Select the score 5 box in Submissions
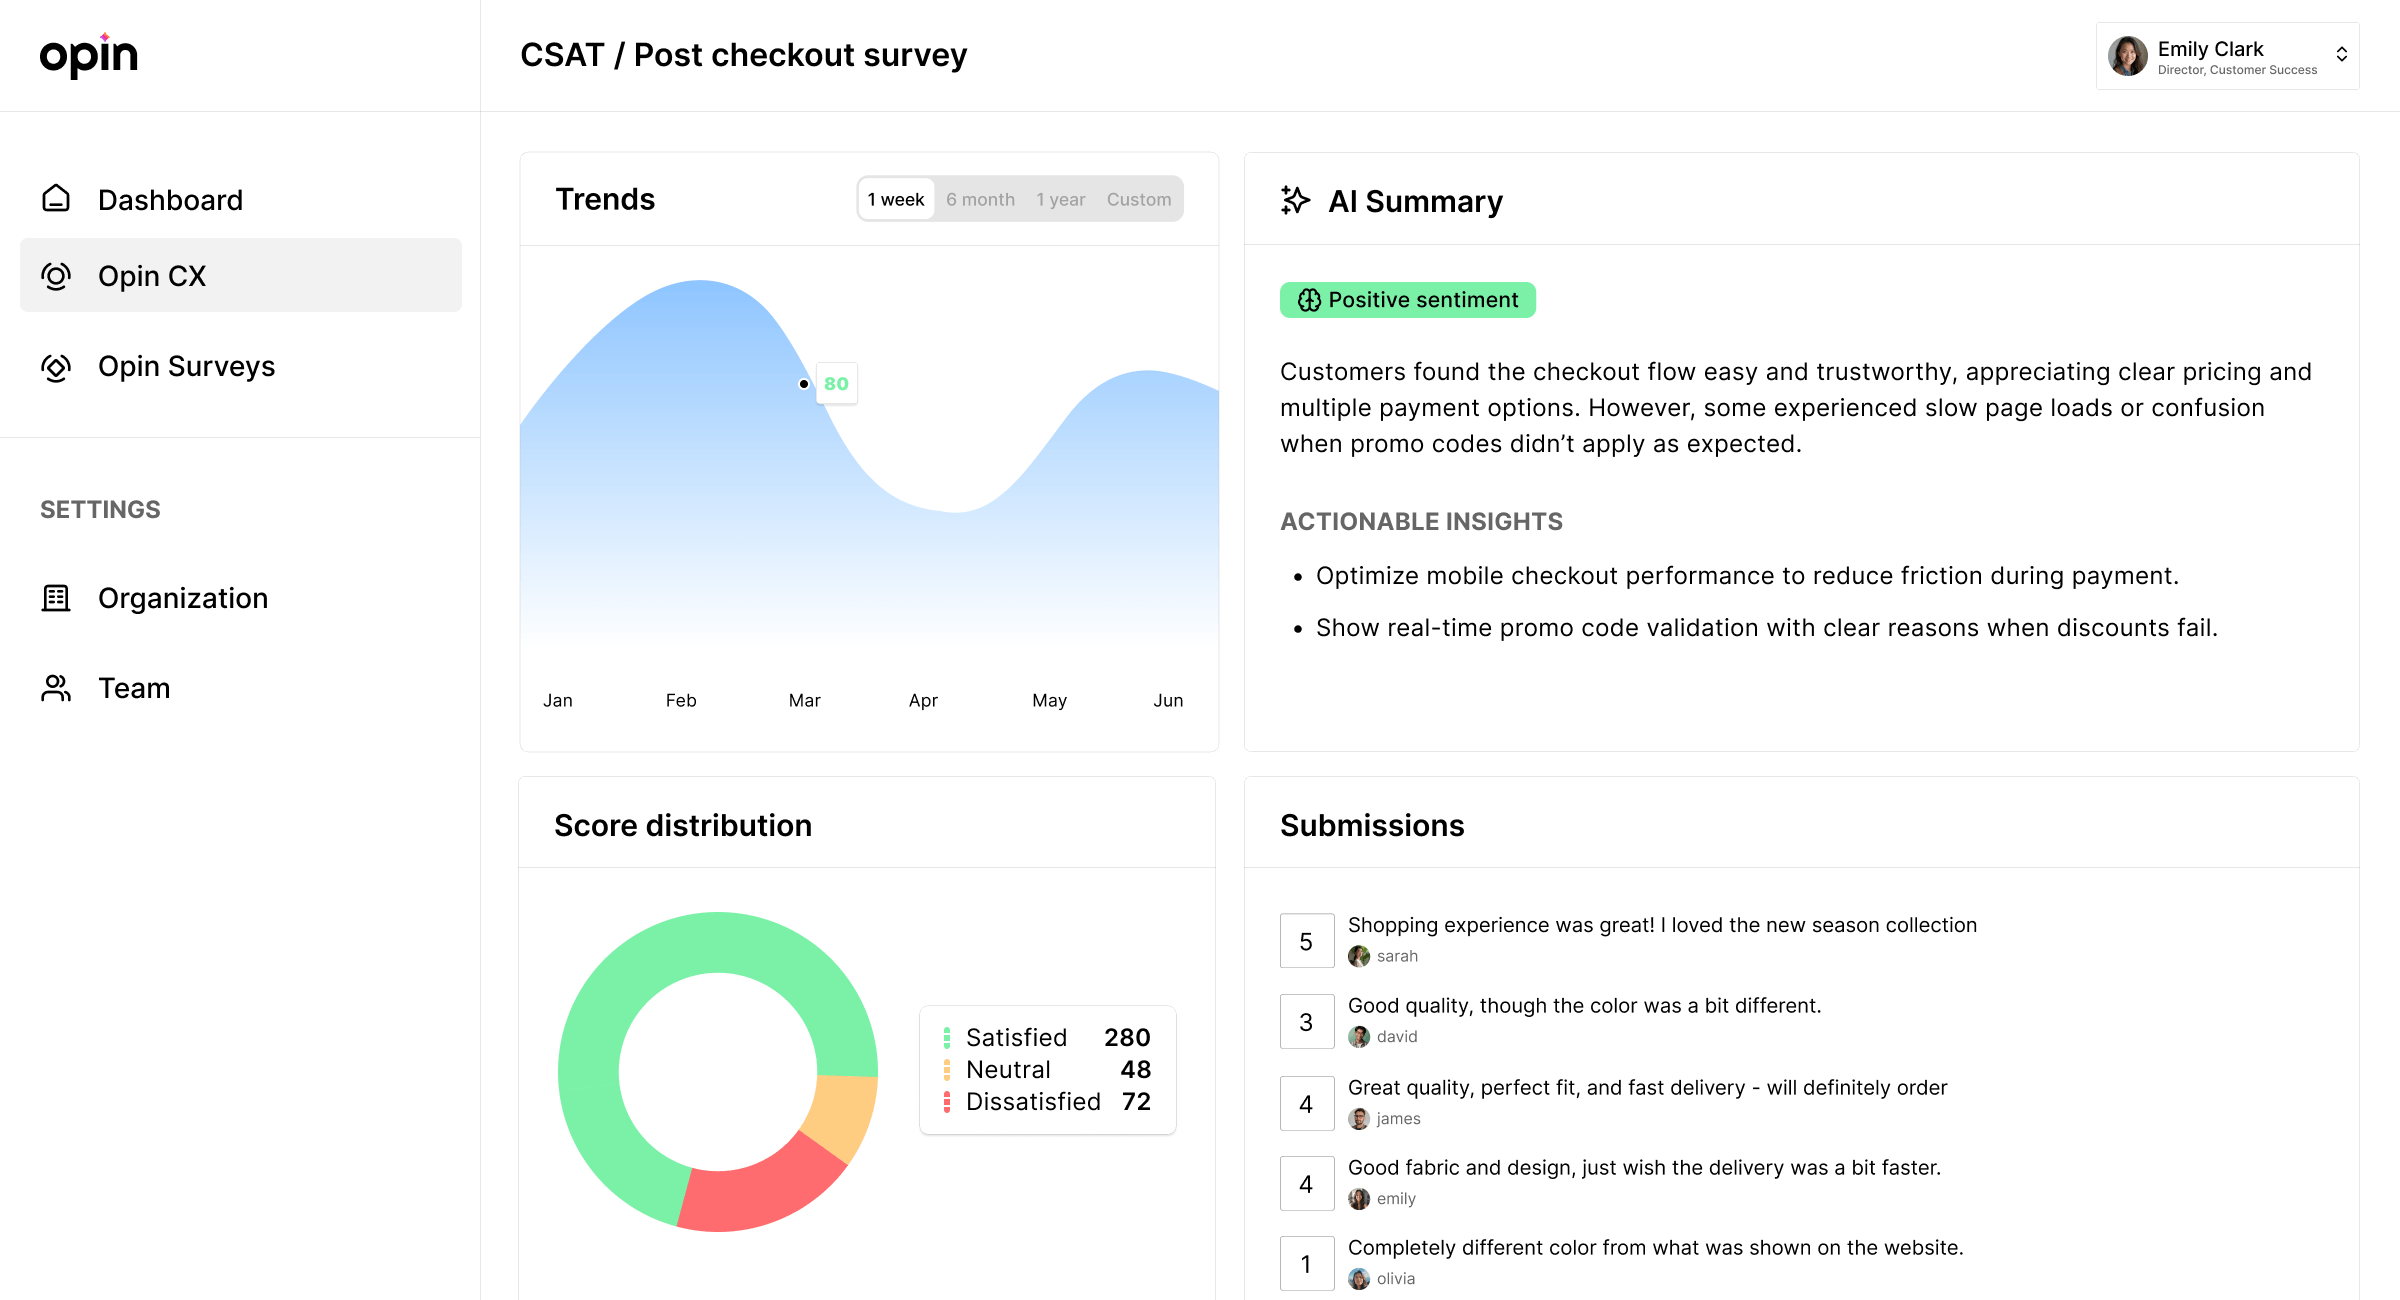 tap(1306, 940)
